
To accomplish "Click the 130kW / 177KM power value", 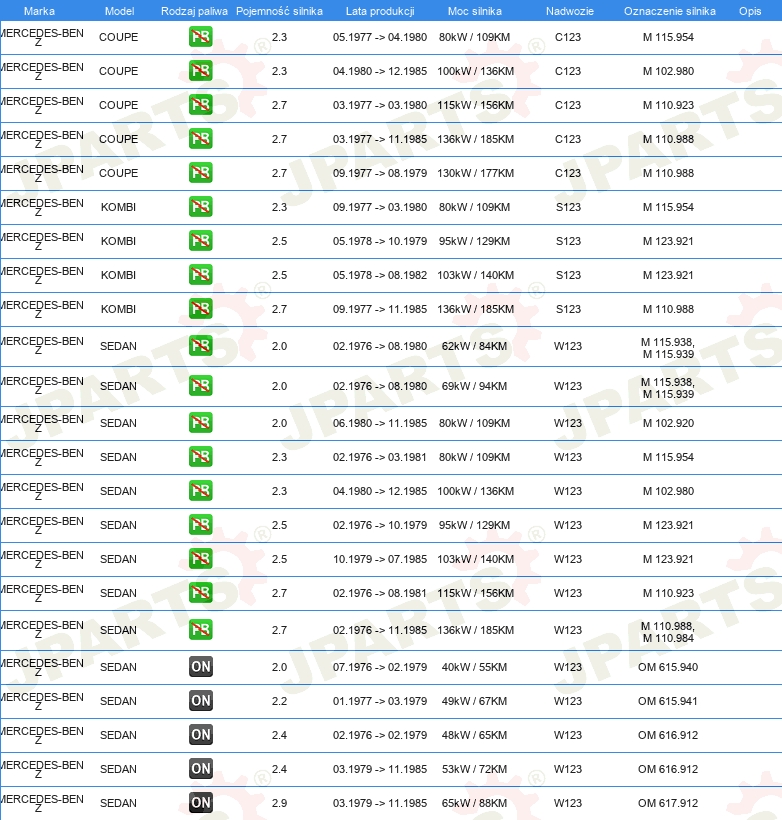I will [x=475, y=173].
